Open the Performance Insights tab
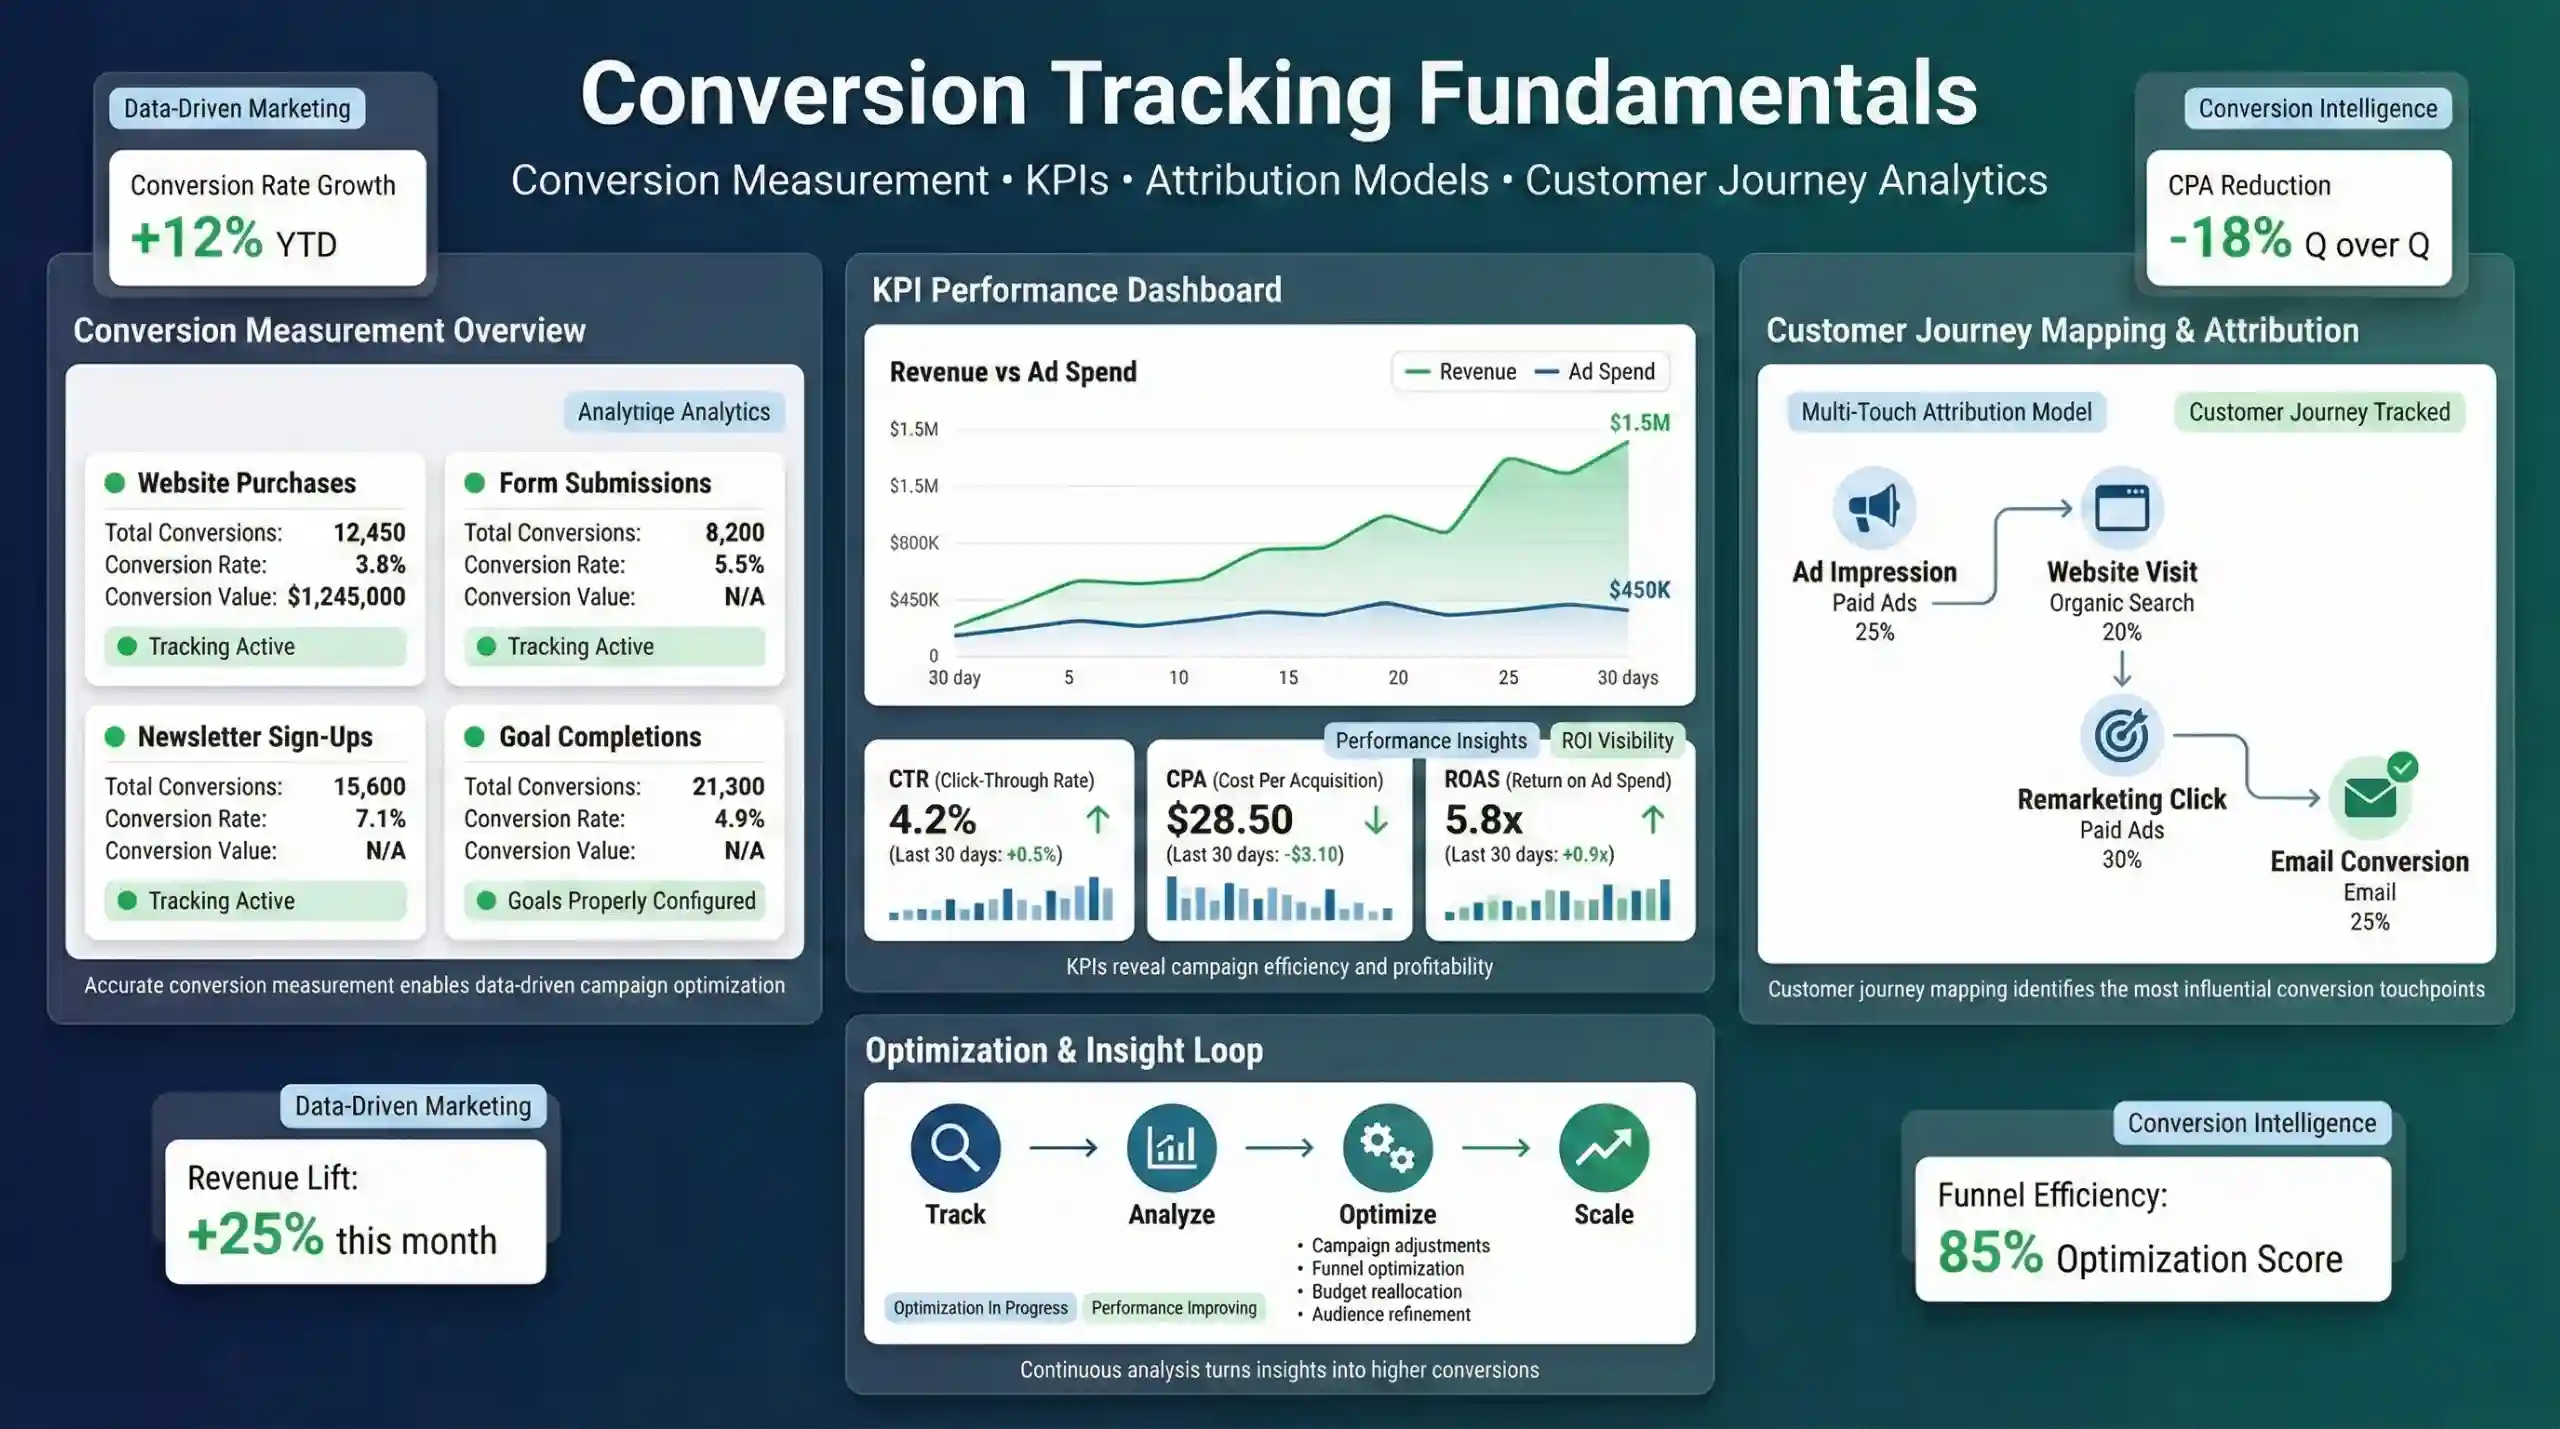 click(1431, 741)
